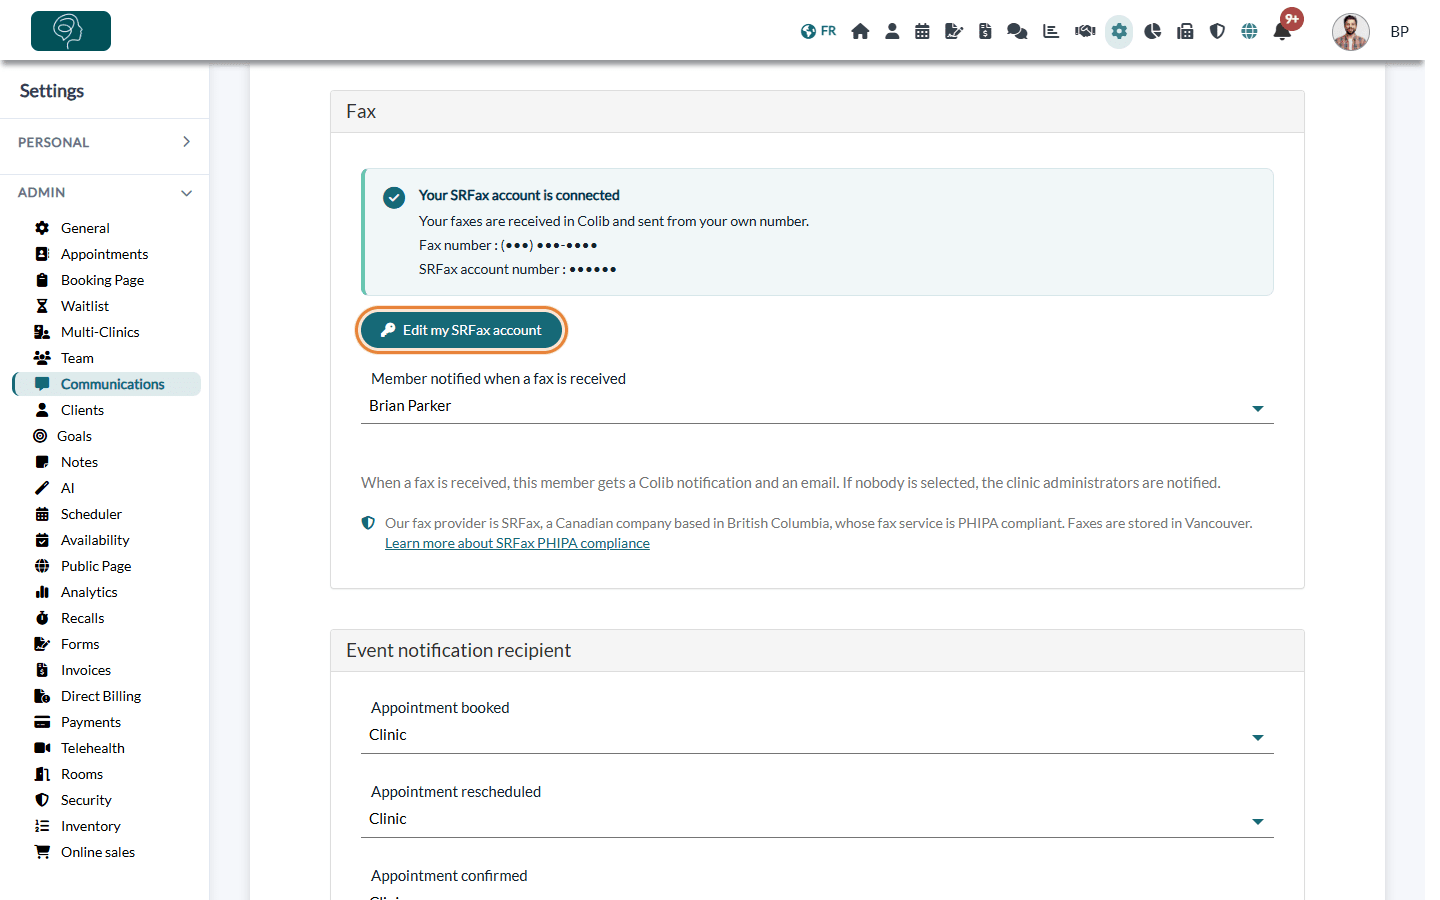Select Communications in the sidebar

pos(107,384)
